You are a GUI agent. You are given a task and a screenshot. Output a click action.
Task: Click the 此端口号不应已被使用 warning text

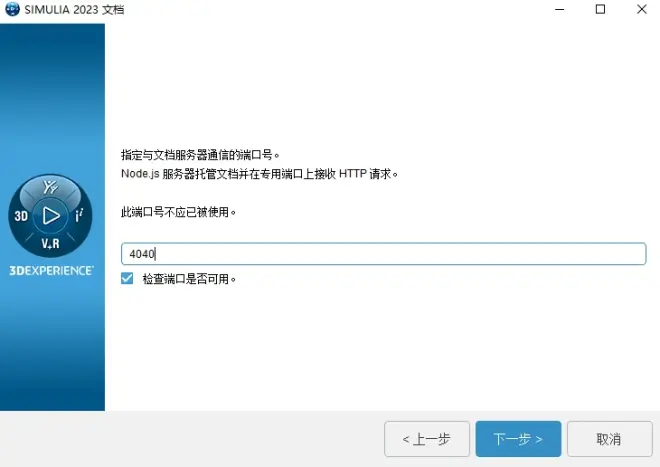[x=178, y=212]
